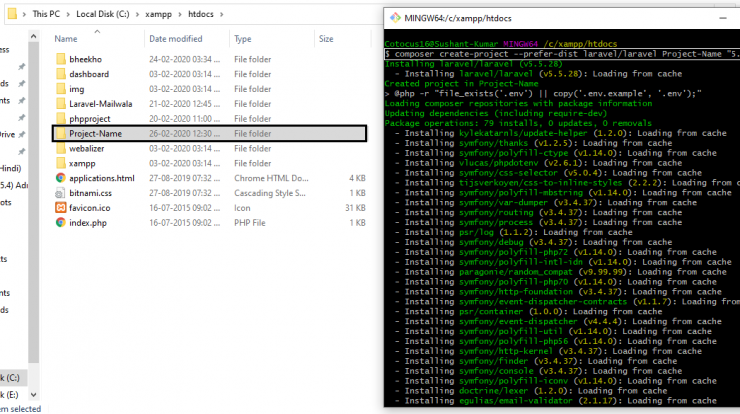Click Cascading Style S... type text
The width and height of the screenshot is (740, 414).
pyautogui.click(x=269, y=193)
